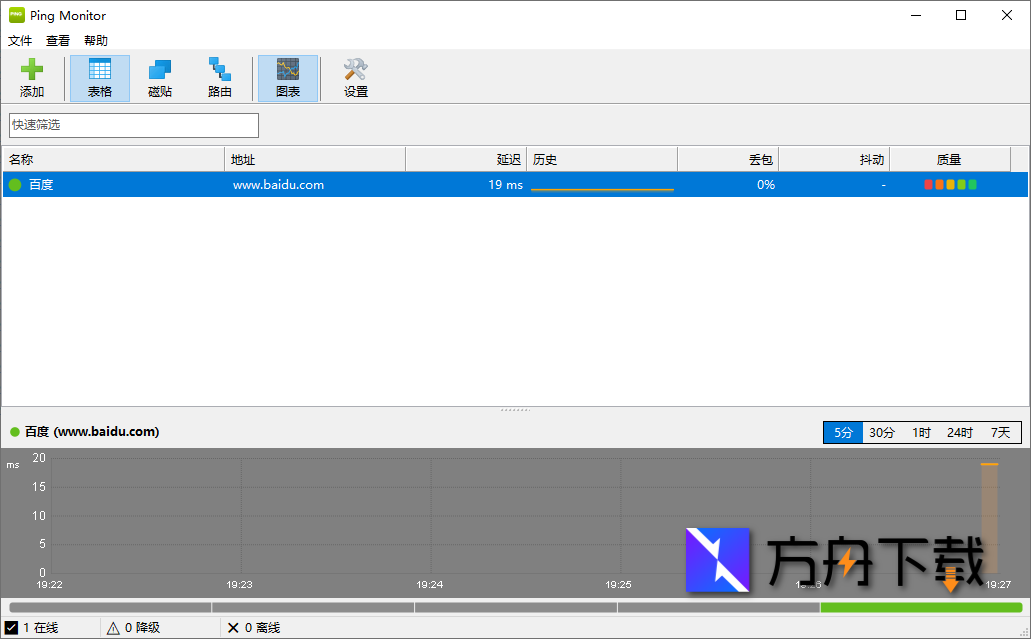Switch to the 7天 time range
Screen dimensions: 1031x639
[x=1000, y=432]
